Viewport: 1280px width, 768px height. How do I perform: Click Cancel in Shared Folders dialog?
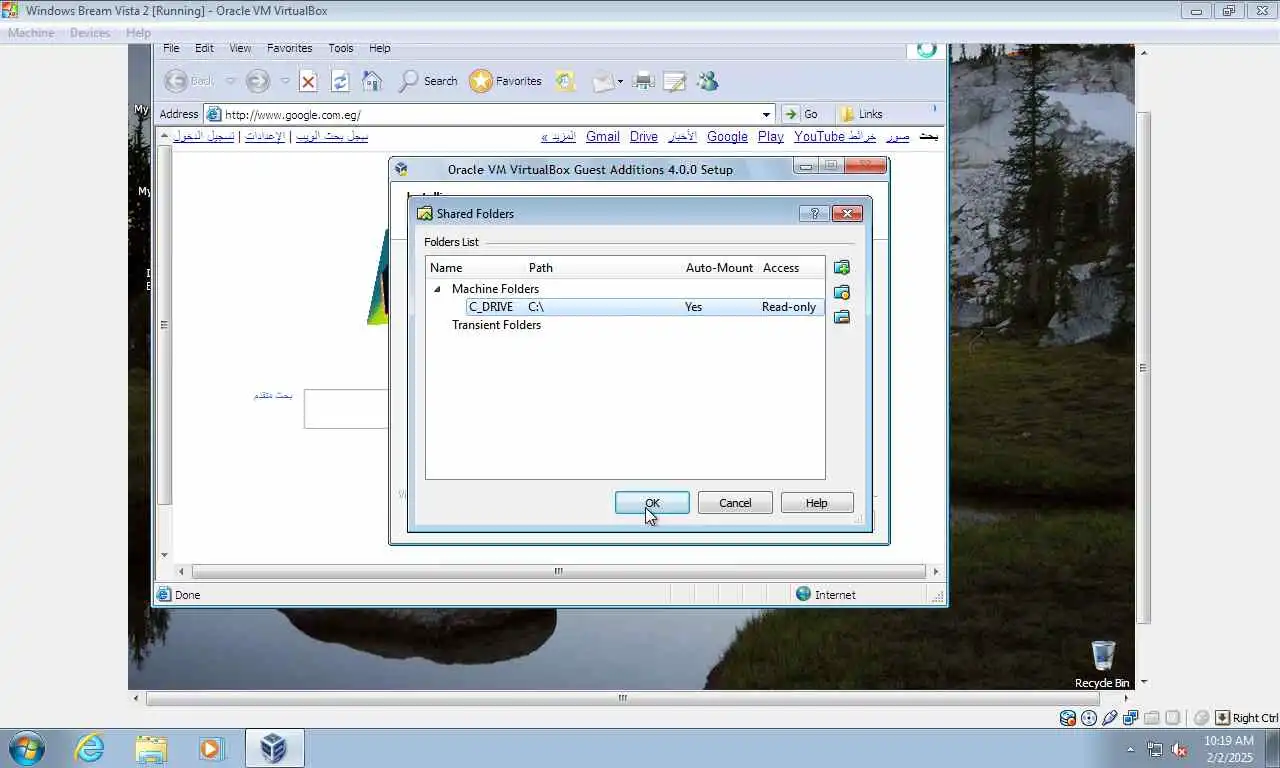click(x=735, y=503)
